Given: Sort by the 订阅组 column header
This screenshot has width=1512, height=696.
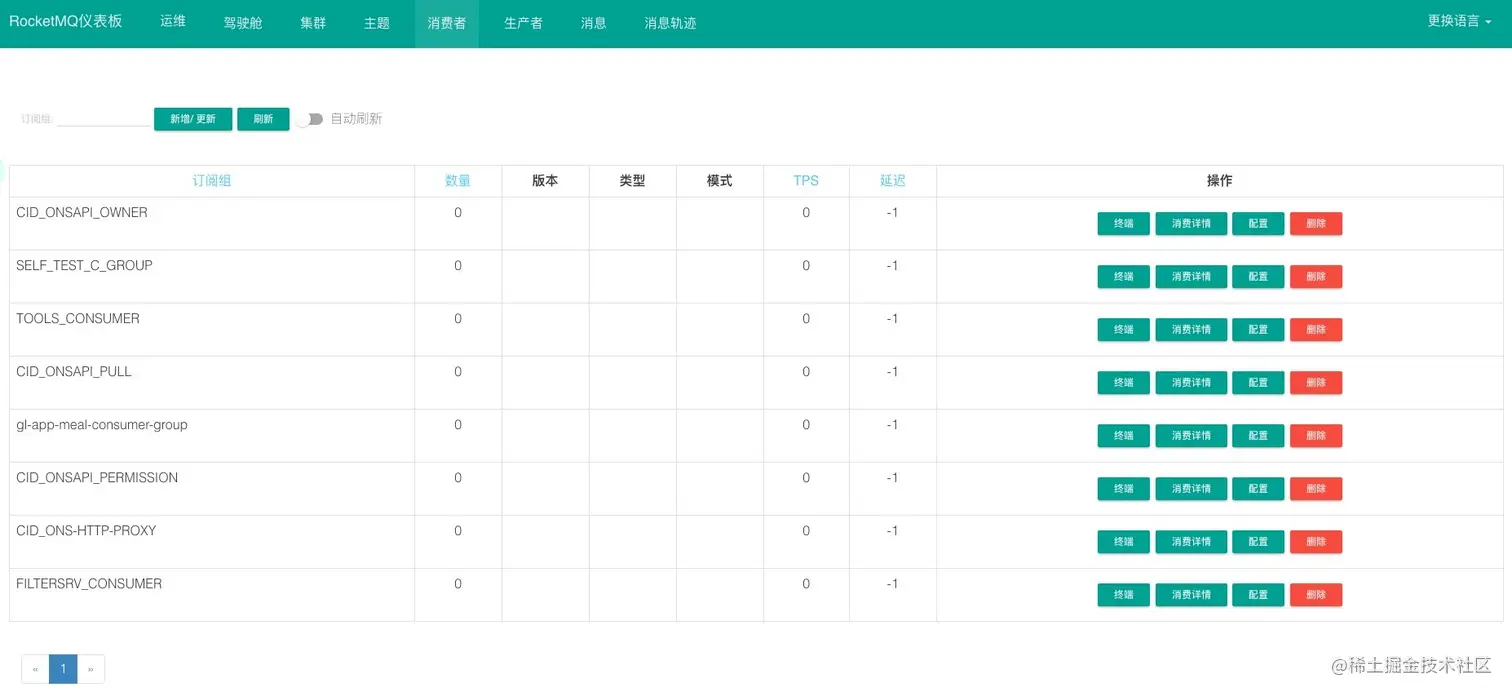Looking at the screenshot, I should click(x=212, y=181).
